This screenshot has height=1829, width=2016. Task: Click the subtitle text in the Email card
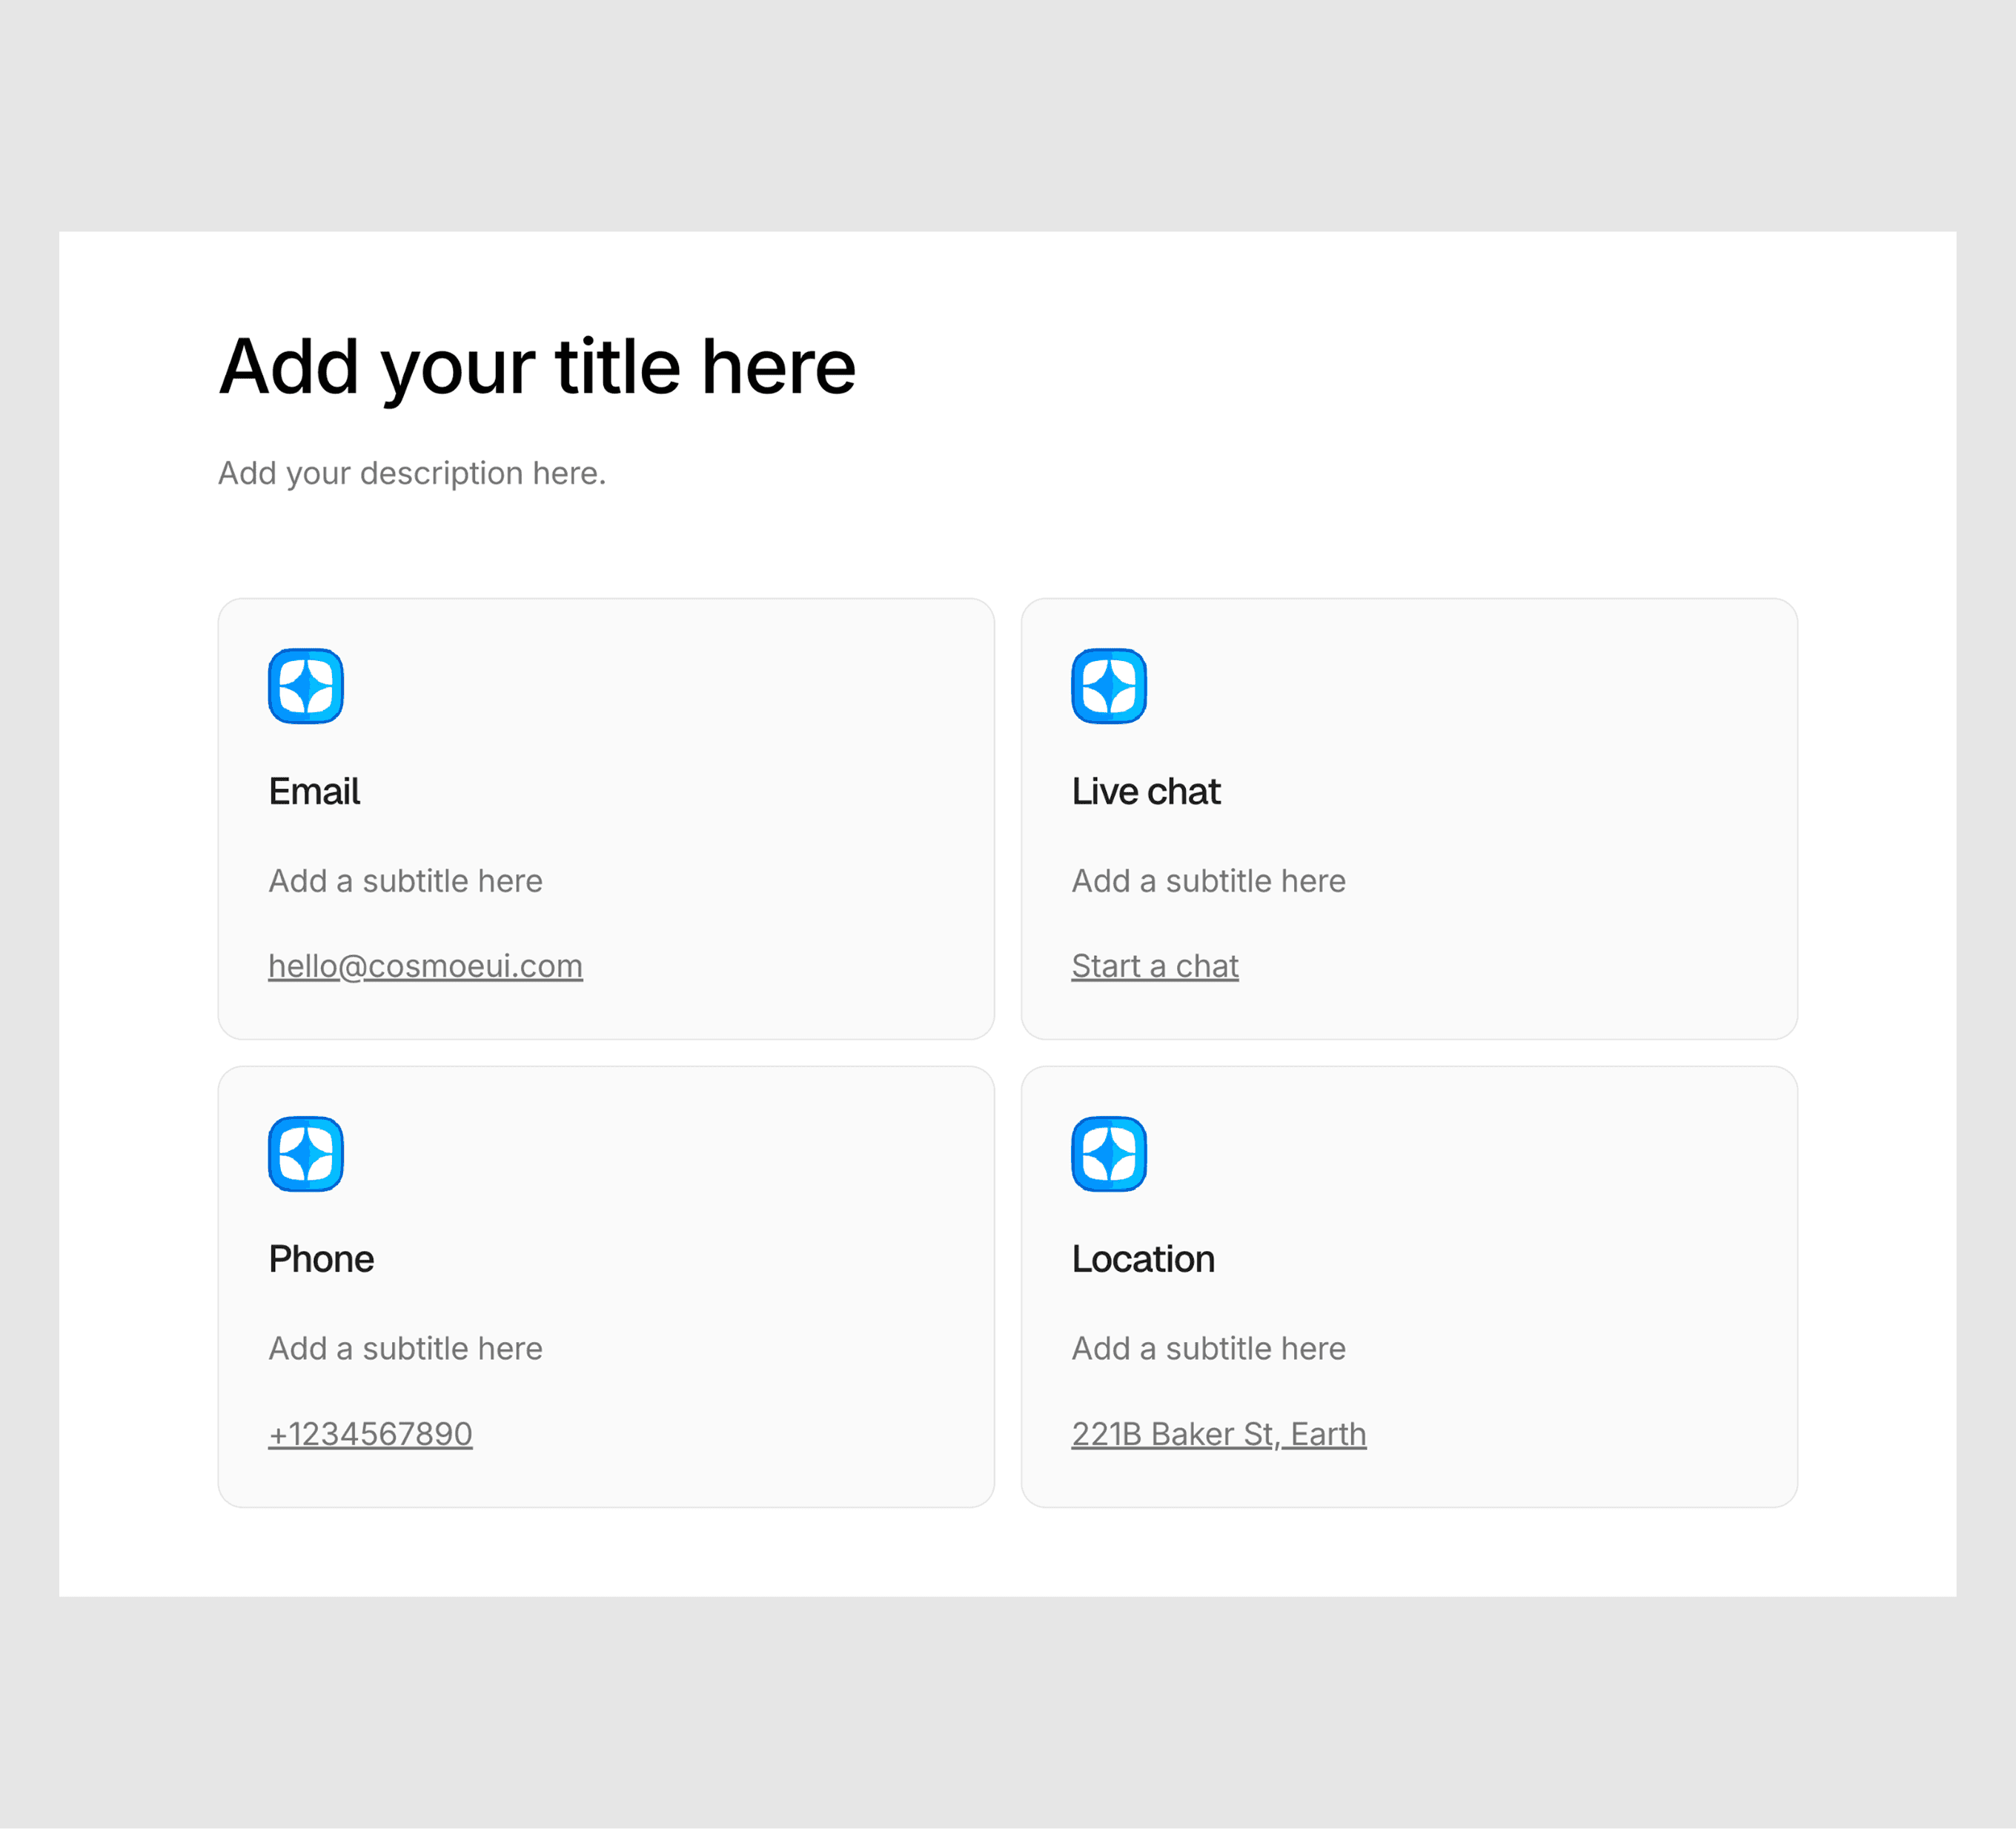pyautogui.click(x=405, y=881)
